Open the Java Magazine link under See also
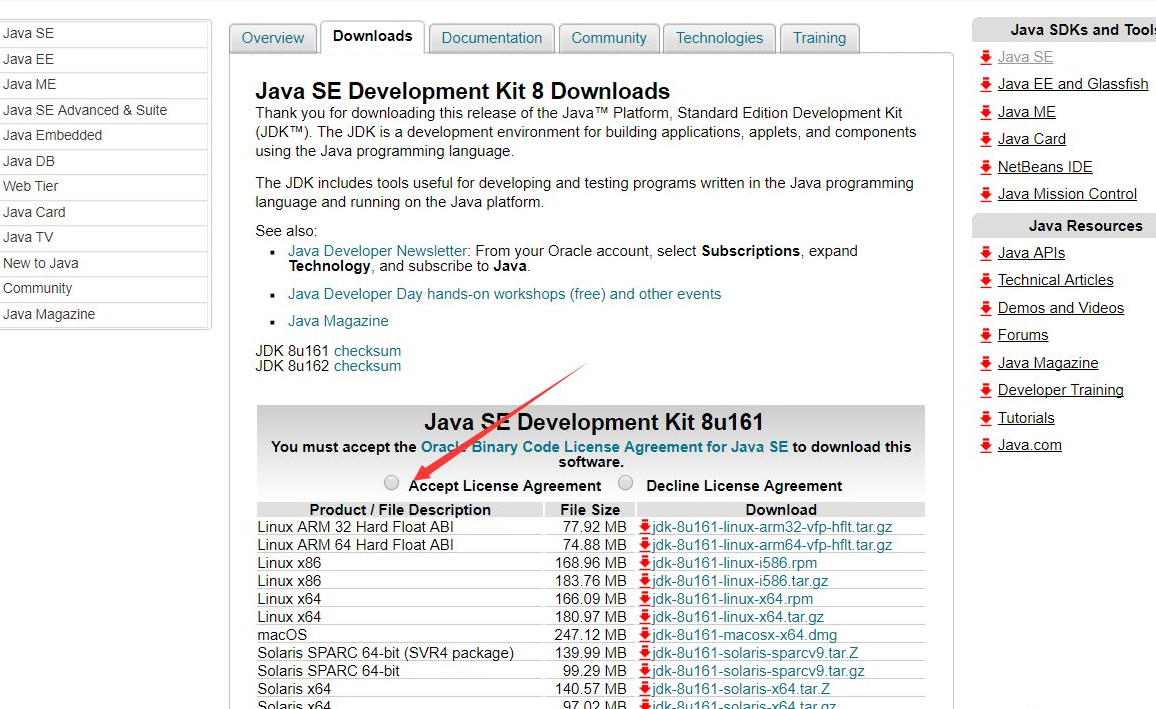Image resolution: width=1156 pixels, height=709 pixels. (x=338, y=321)
